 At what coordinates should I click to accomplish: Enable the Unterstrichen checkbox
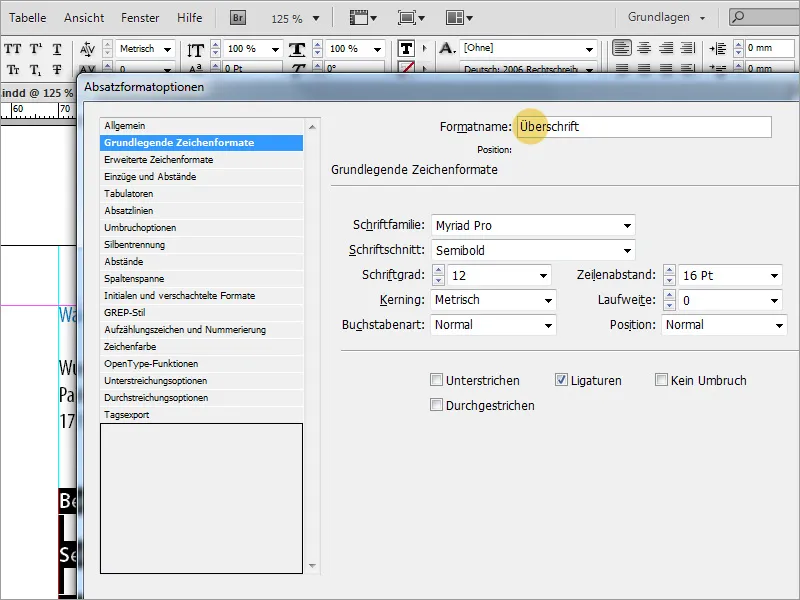point(437,380)
